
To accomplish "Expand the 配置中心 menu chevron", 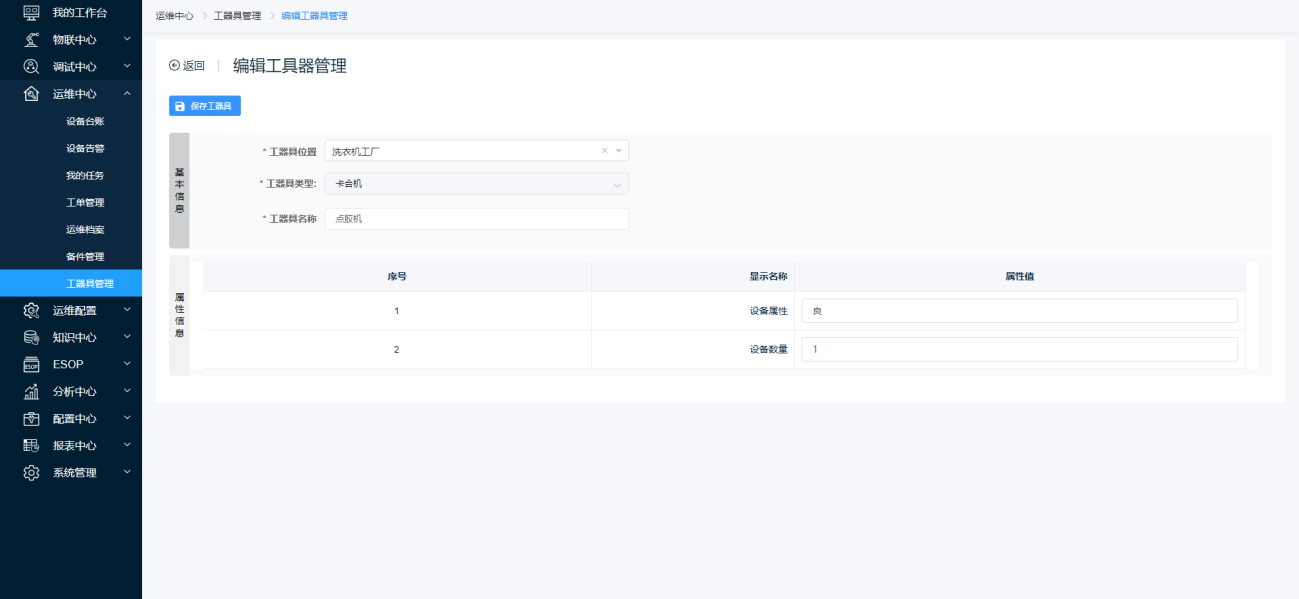I will [127, 419].
